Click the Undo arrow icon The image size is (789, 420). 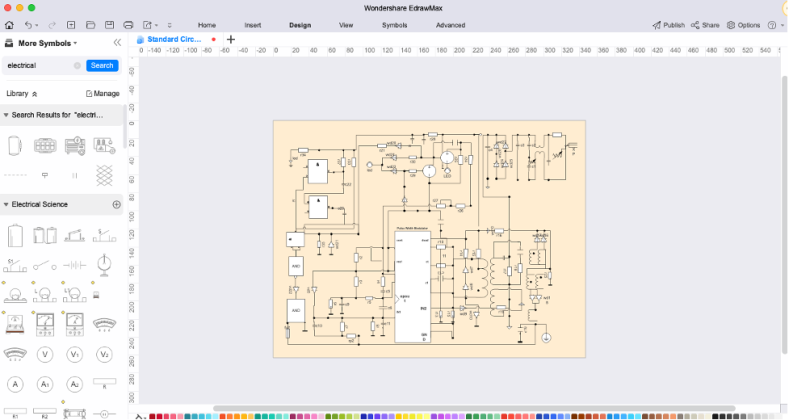pyautogui.click(x=29, y=24)
